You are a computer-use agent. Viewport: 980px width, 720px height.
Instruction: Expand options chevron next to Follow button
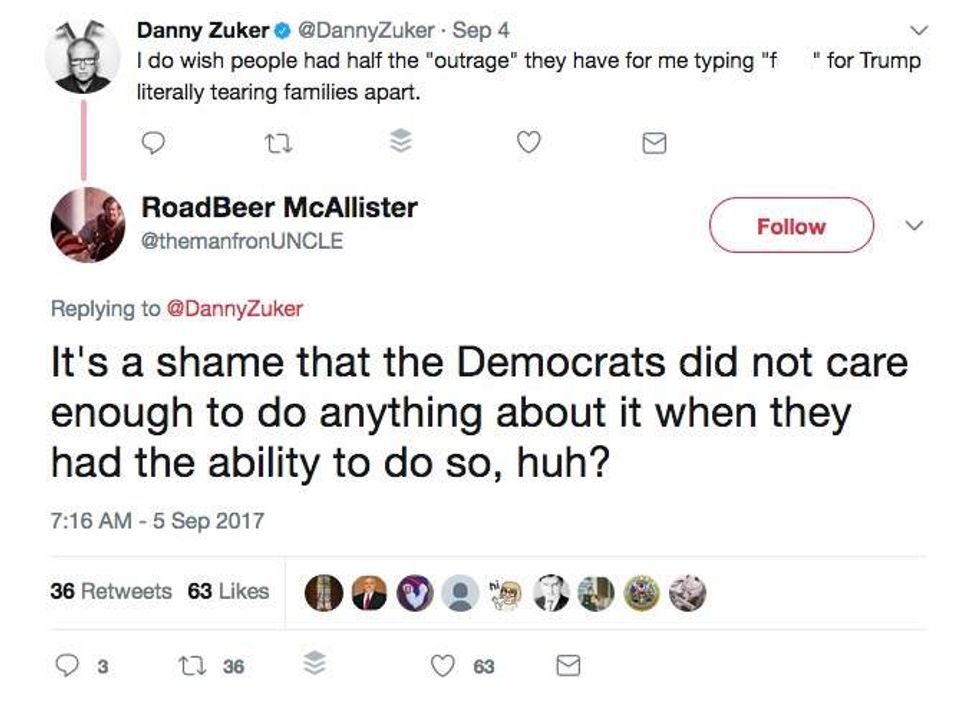(x=912, y=227)
